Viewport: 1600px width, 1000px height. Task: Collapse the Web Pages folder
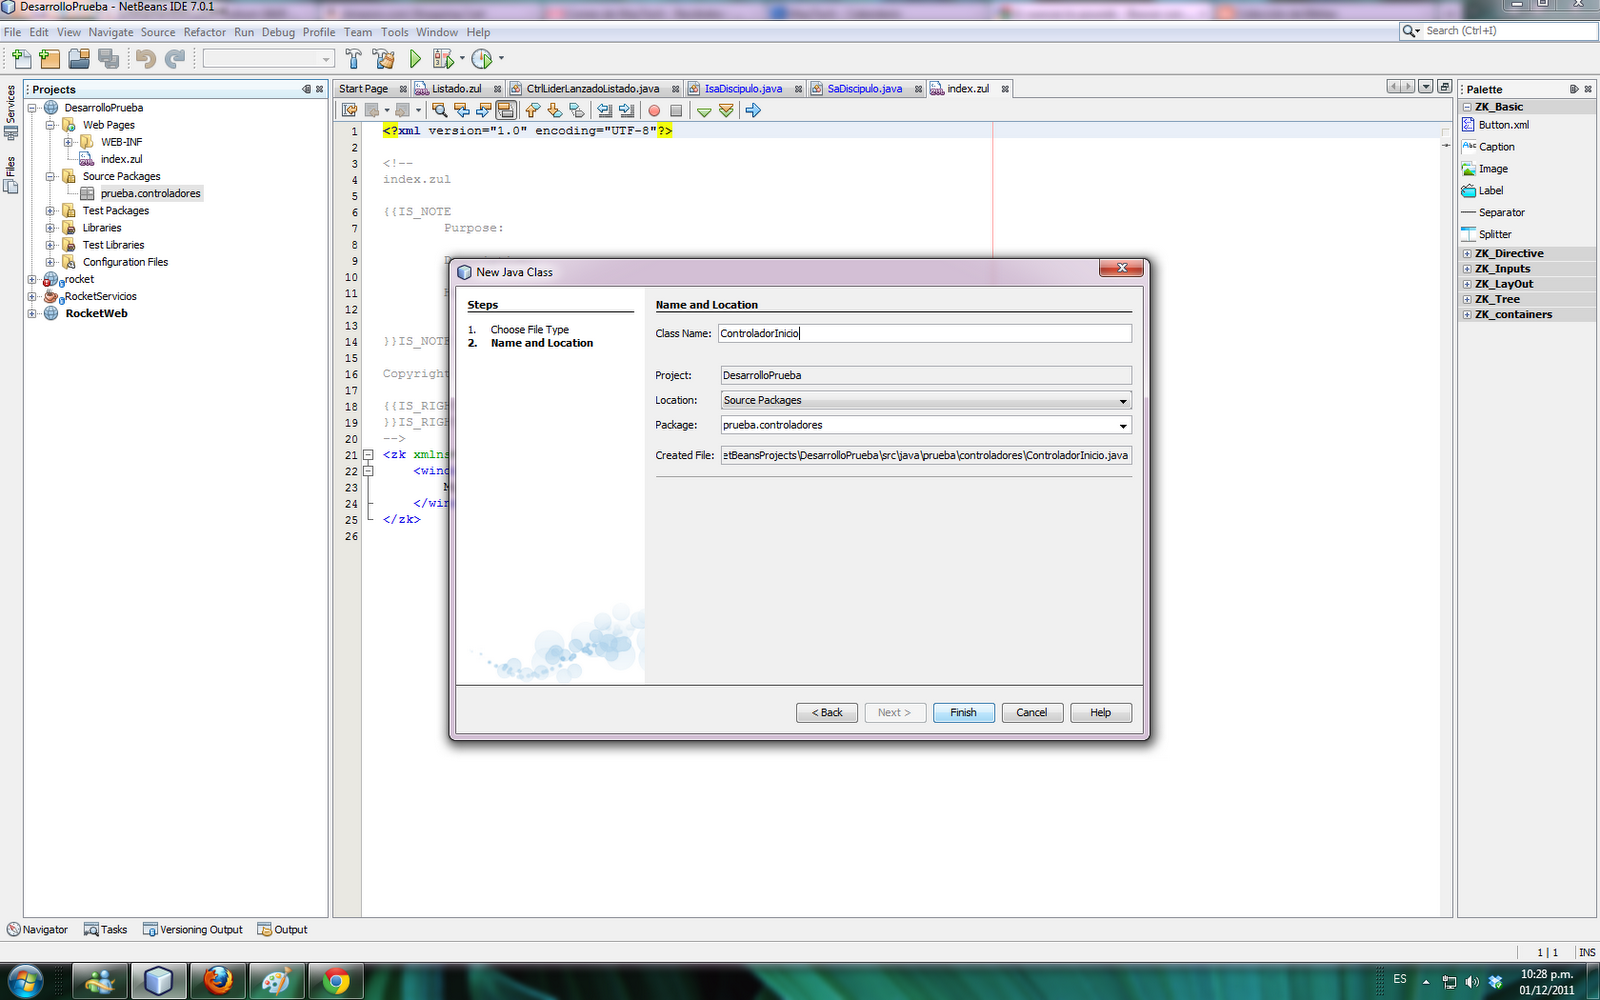pyautogui.click(x=50, y=125)
